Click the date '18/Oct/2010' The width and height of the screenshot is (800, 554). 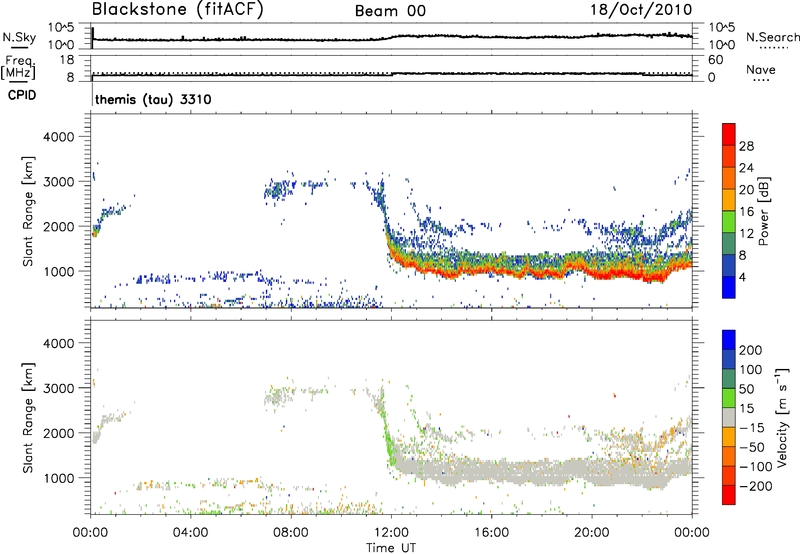641,10
